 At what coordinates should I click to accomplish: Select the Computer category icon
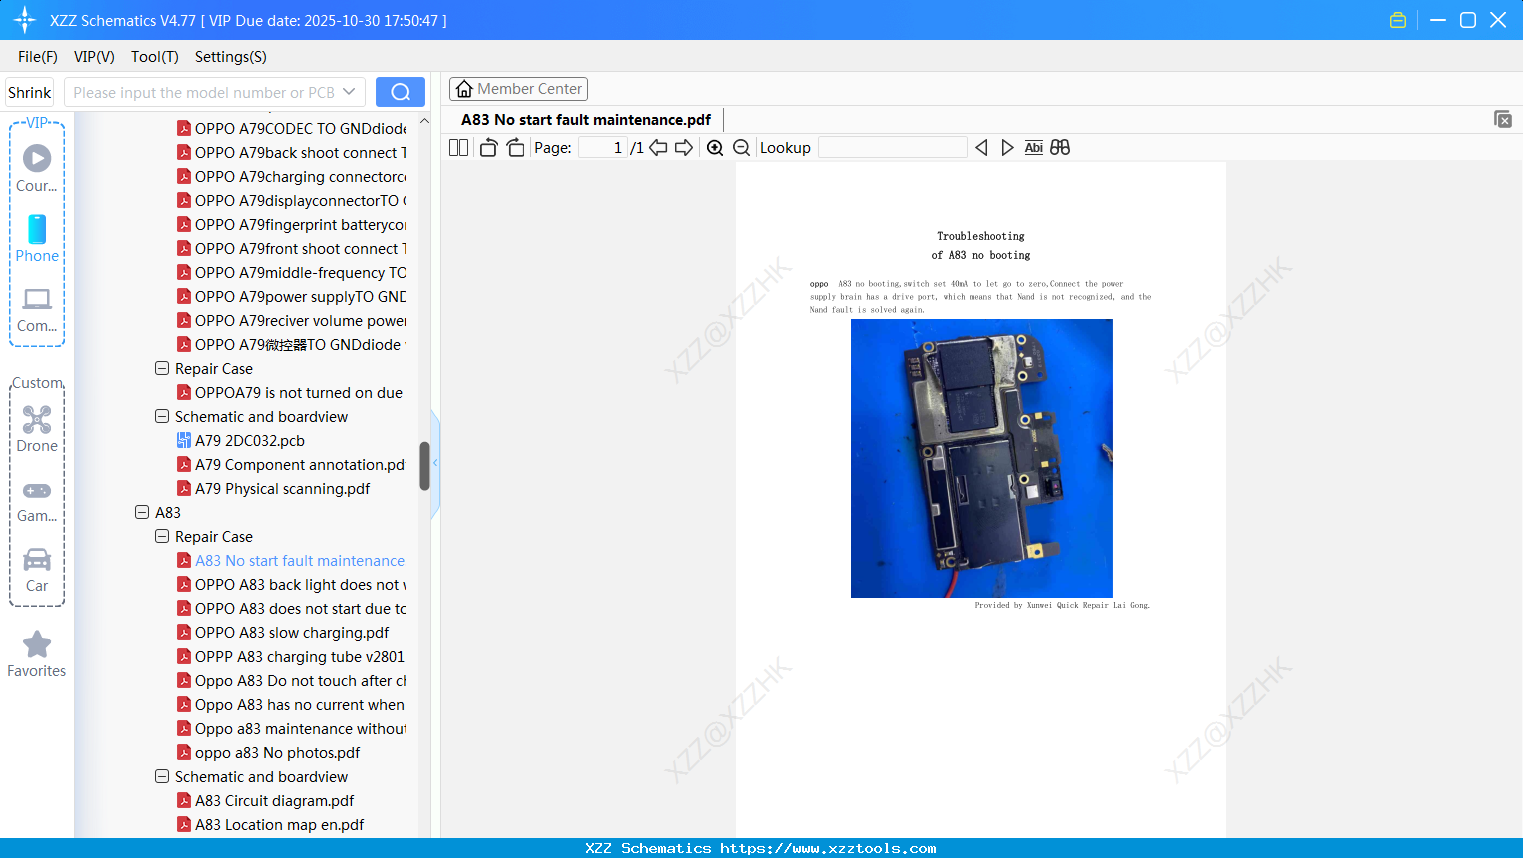point(37,310)
